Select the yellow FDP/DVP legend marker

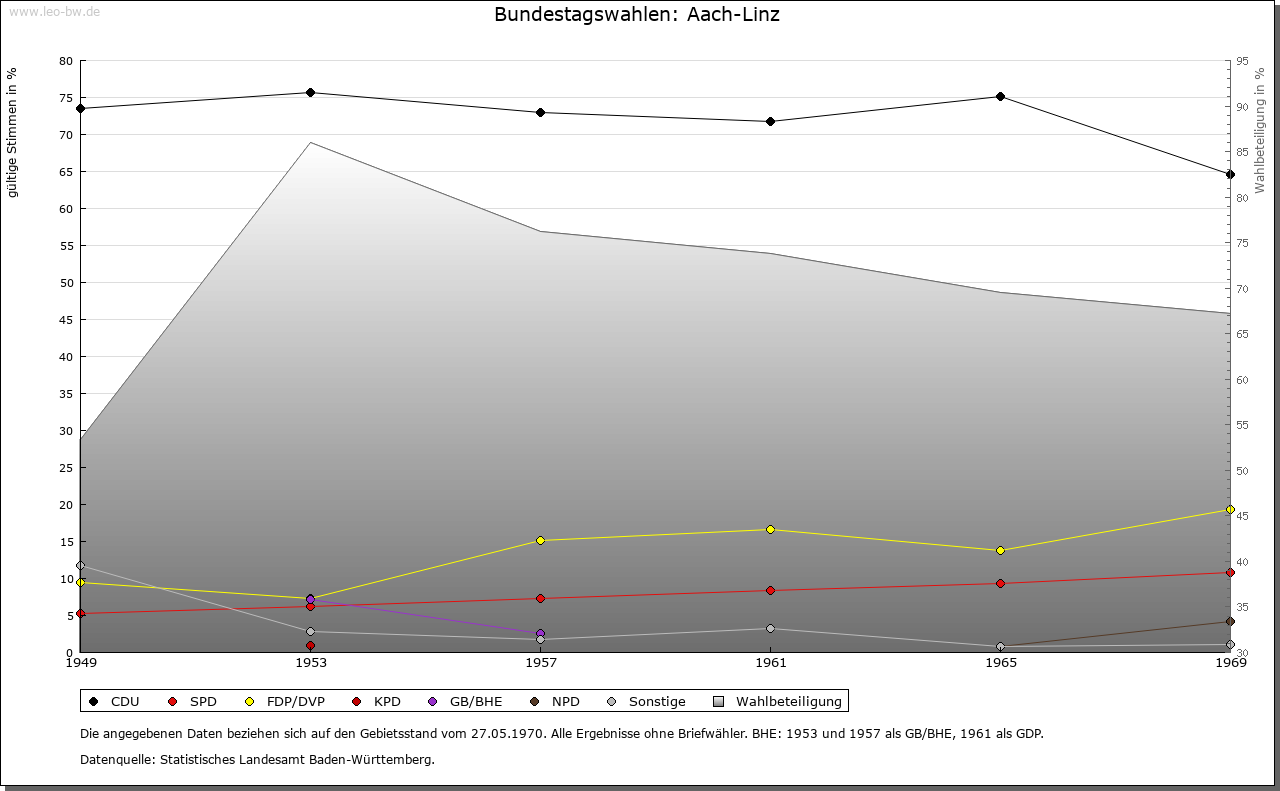[x=250, y=702]
